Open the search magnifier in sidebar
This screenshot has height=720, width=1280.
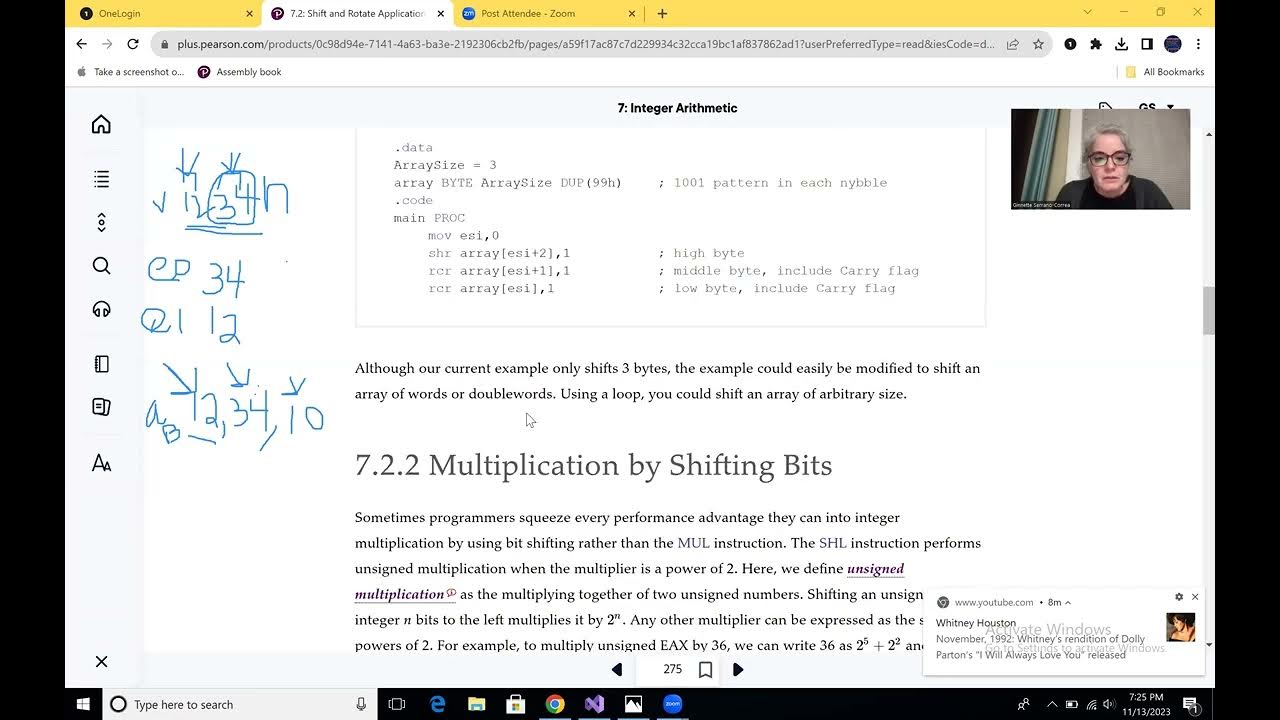click(101, 266)
